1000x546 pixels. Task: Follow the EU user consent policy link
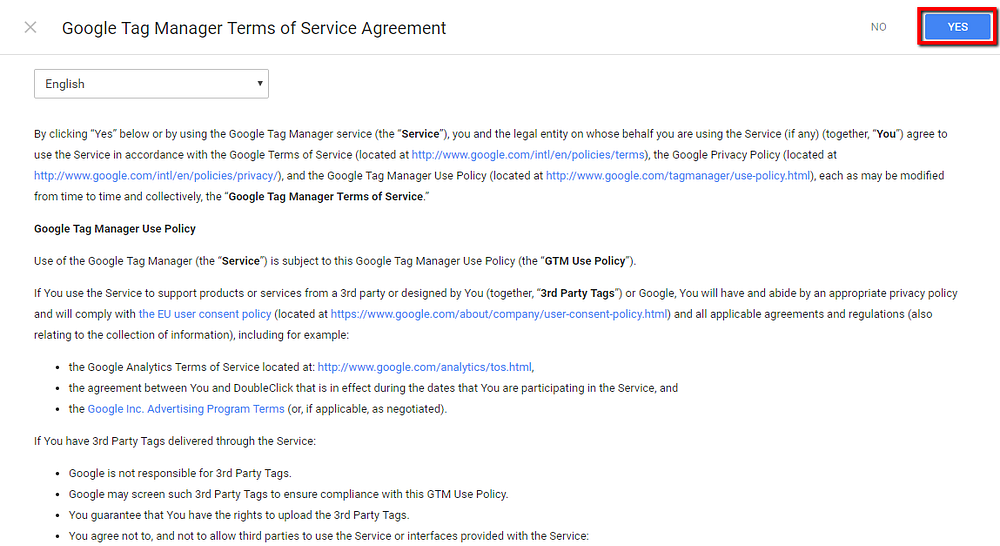(x=205, y=314)
